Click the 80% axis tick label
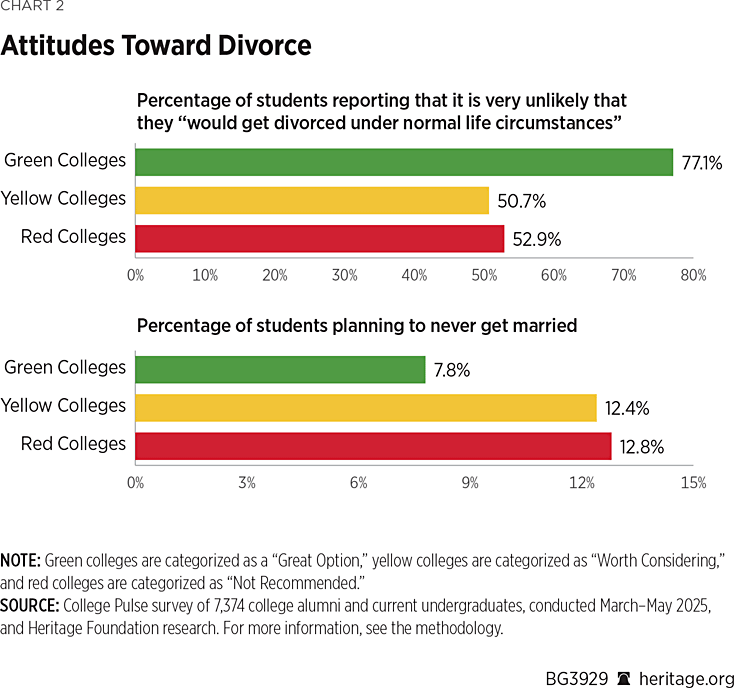 (x=692, y=274)
